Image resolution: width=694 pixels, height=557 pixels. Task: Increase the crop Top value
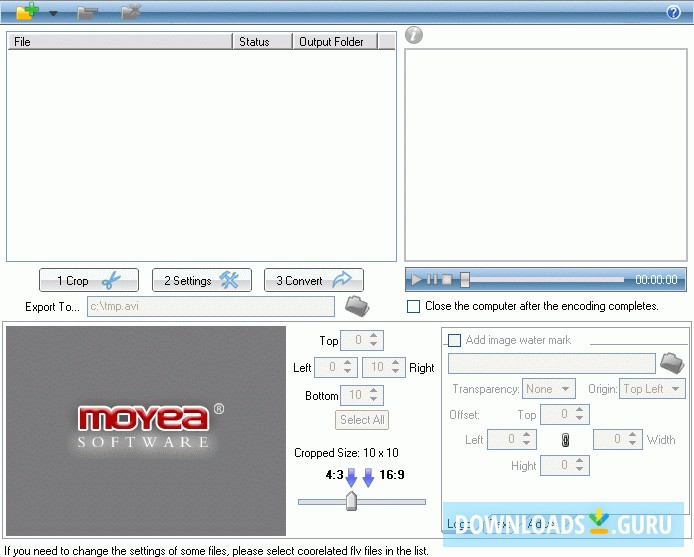pos(374,336)
